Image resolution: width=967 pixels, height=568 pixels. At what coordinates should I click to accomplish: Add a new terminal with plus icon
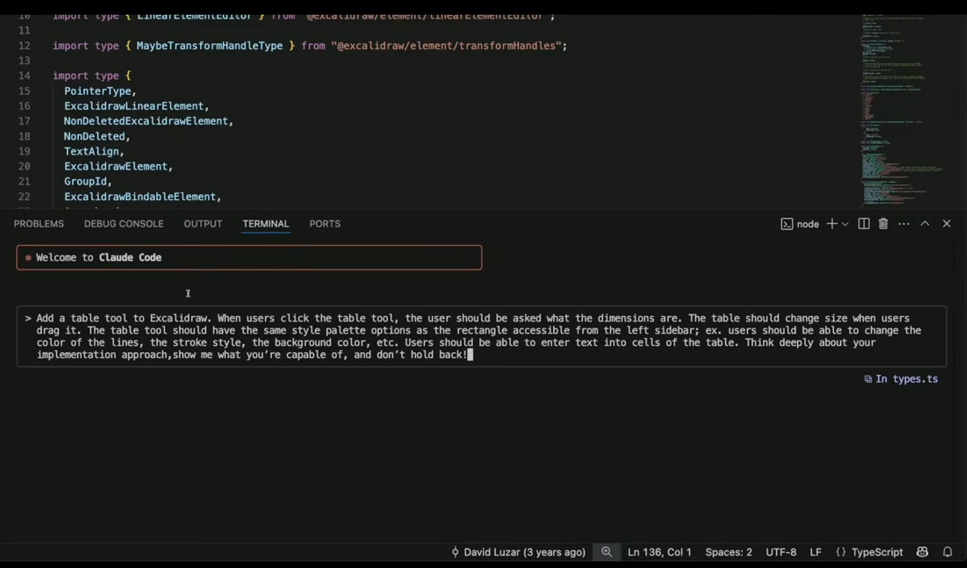pos(831,224)
